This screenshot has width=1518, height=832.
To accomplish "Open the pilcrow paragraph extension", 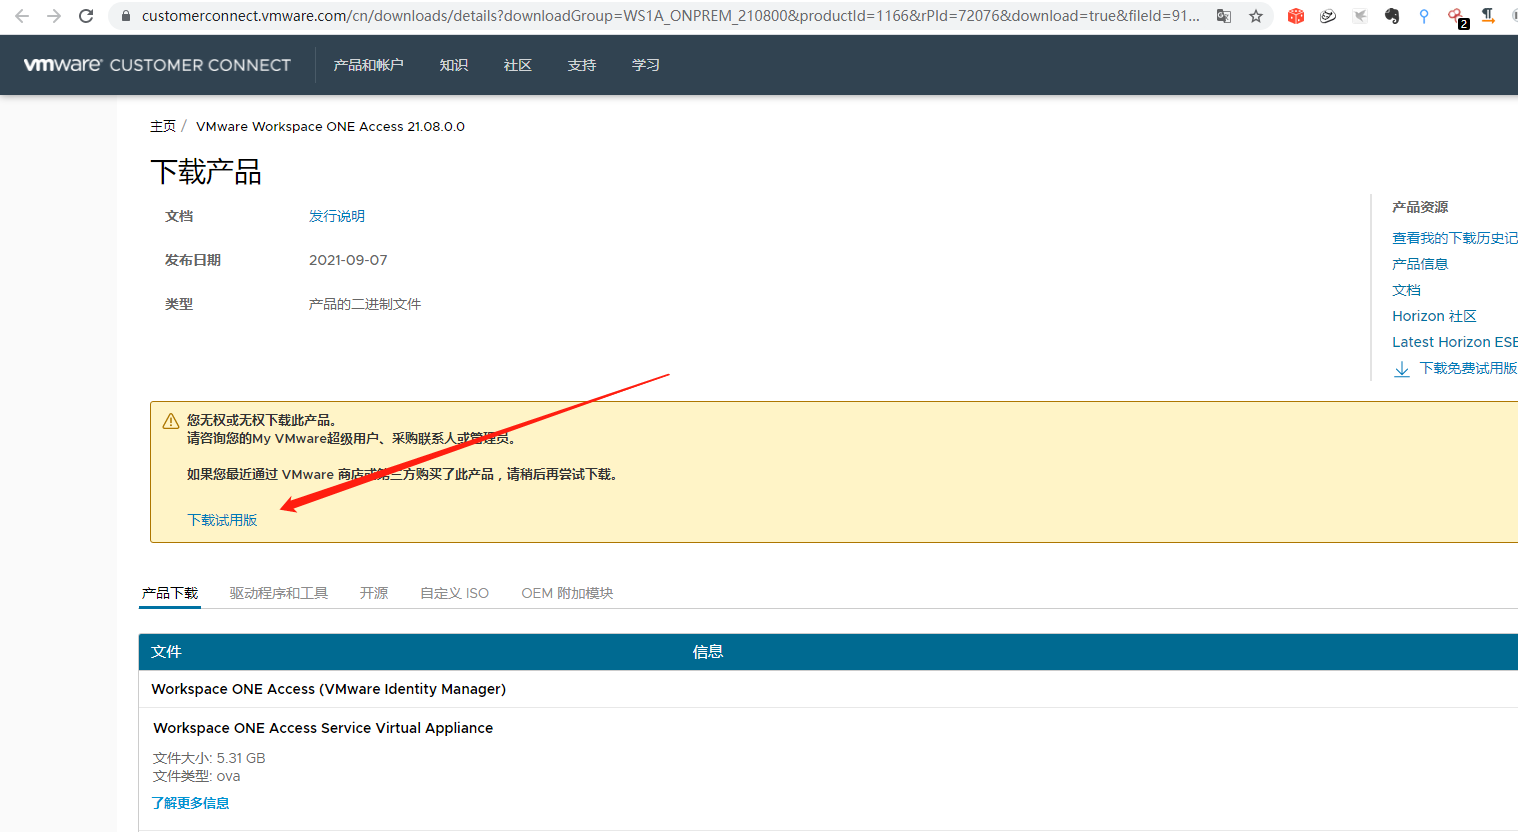I will click(1488, 16).
